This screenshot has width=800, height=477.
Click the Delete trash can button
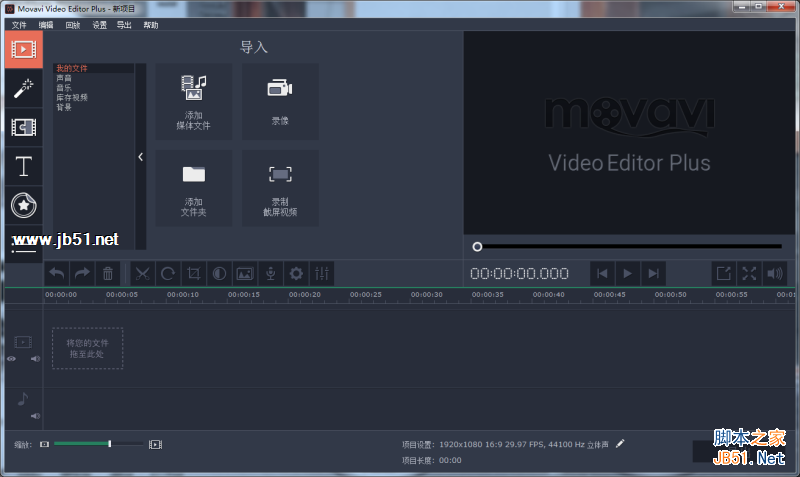coord(108,273)
